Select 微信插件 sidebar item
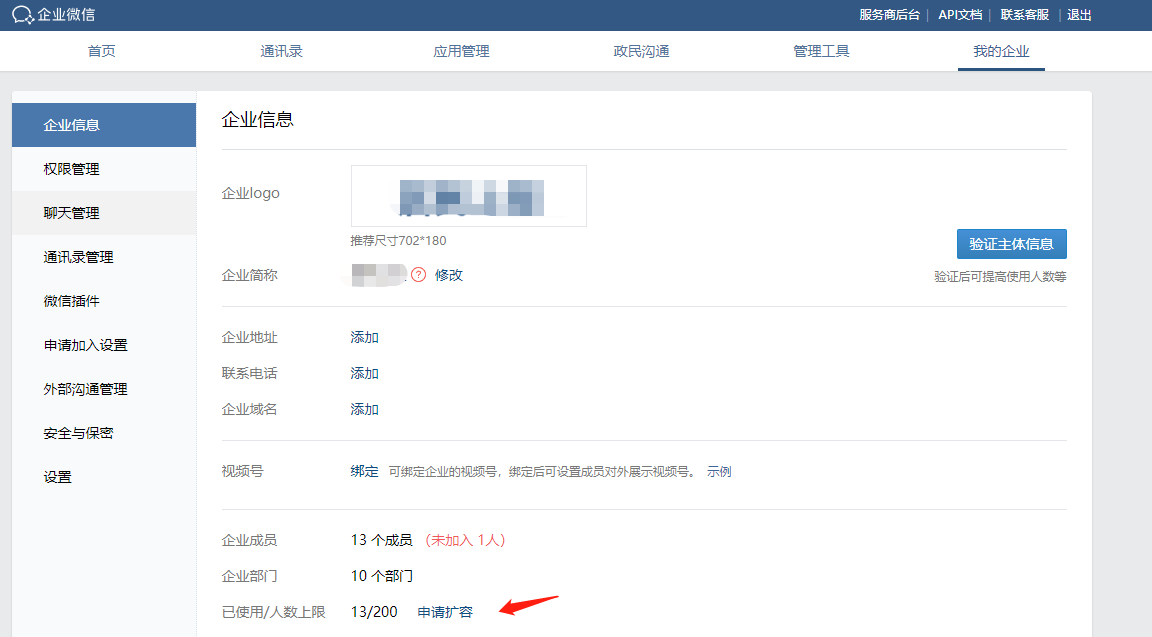This screenshot has width=1152, height=637. click(x=72, y=301)
